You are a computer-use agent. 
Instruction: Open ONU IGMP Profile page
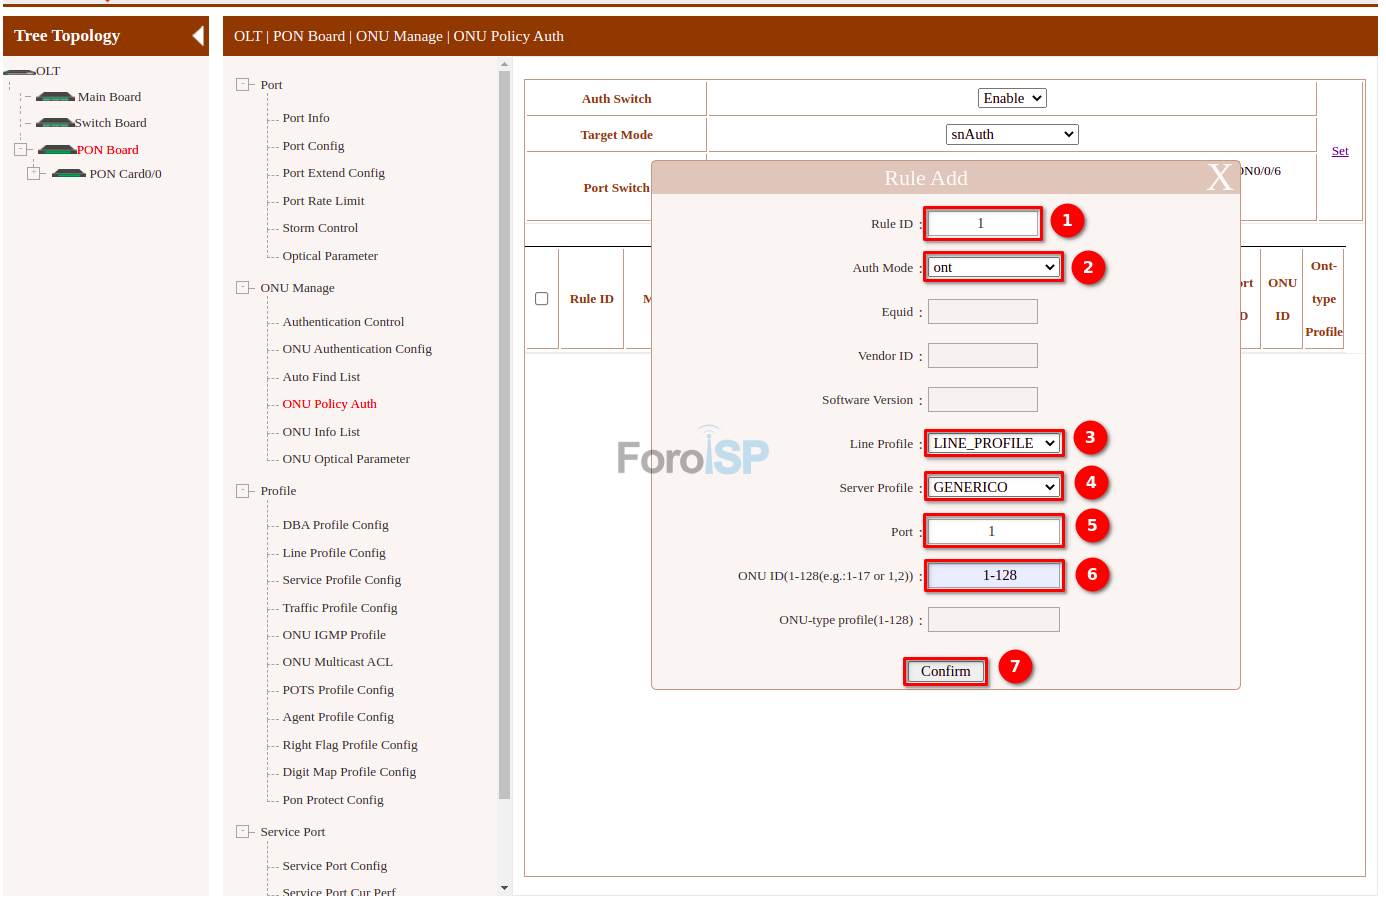point(334,635)
